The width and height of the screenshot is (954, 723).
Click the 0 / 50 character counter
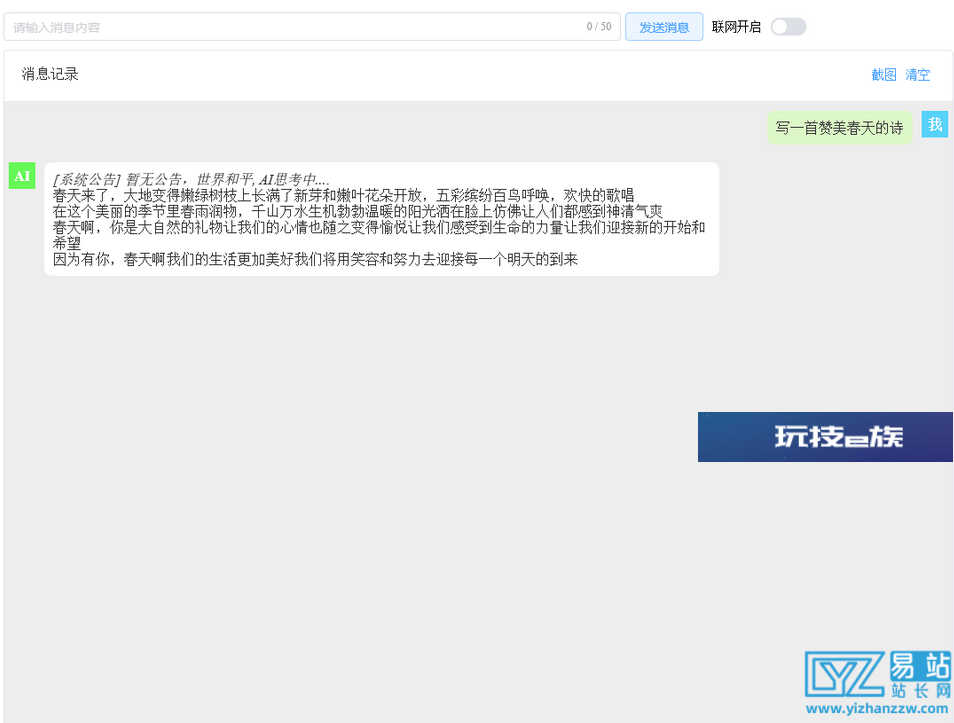point(599,27)
